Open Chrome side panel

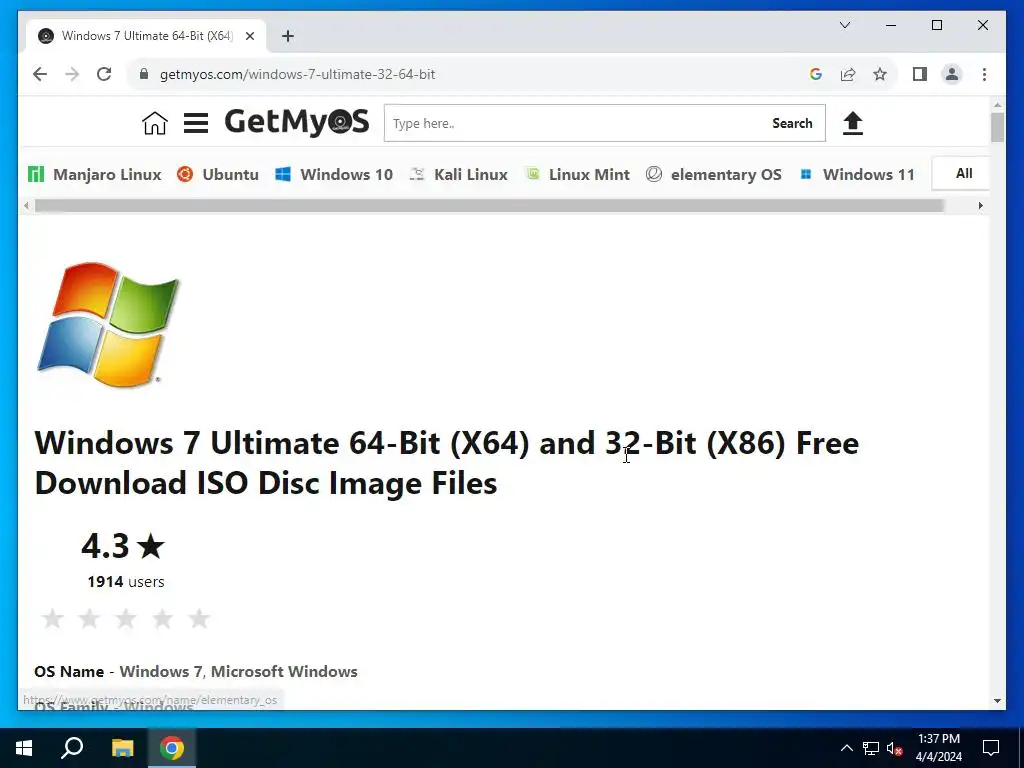[x=920, y=74]
